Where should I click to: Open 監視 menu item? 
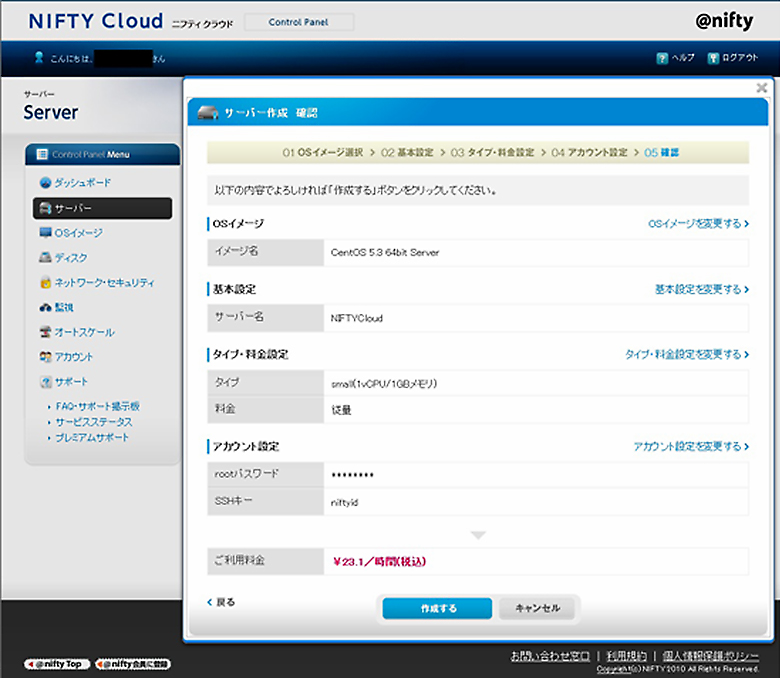coord(64,307)
